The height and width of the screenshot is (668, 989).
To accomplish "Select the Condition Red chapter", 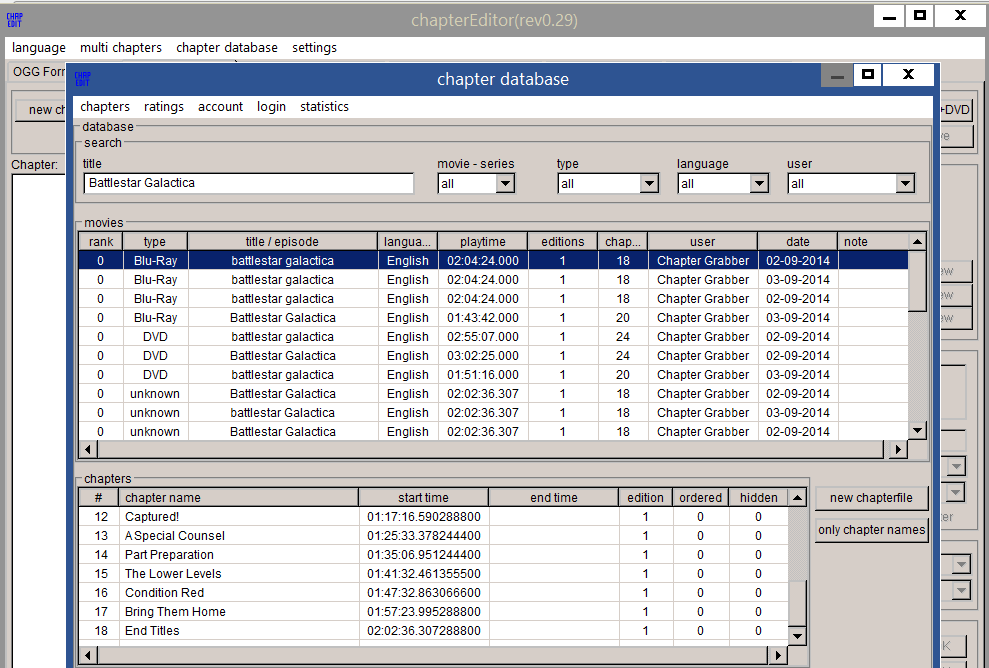I will (x=433, y=592).
